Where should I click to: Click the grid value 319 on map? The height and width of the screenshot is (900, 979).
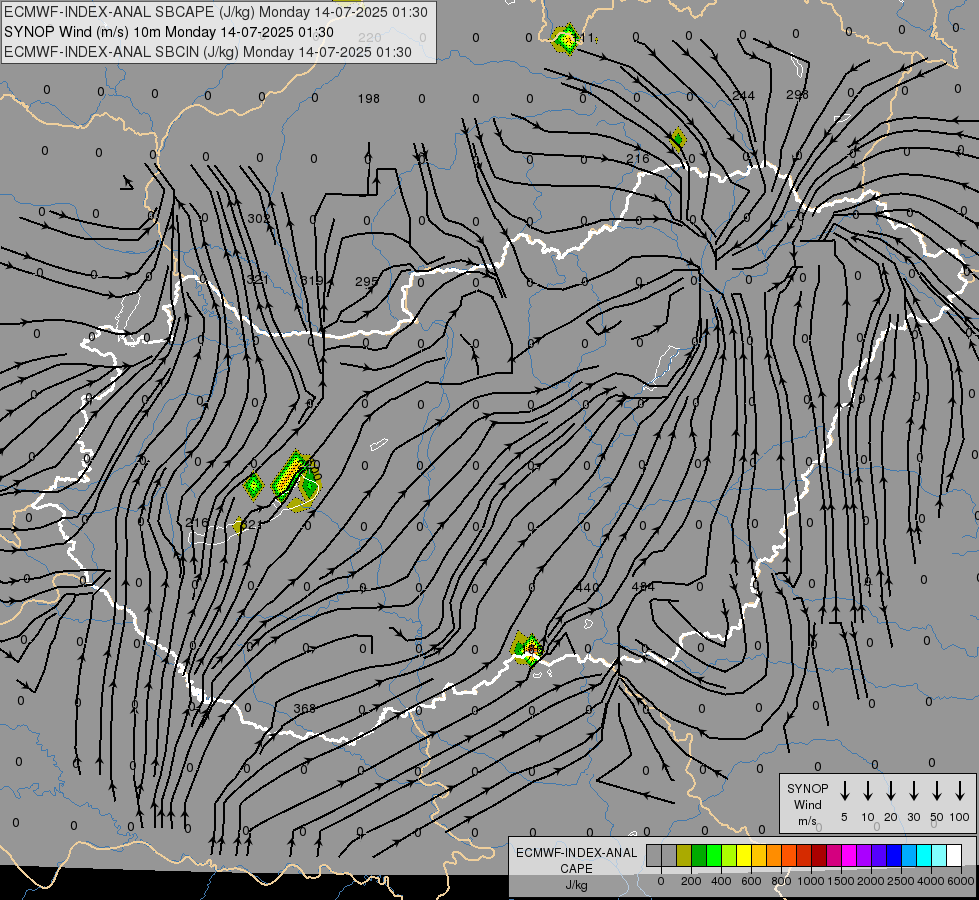[x=312, y=280]
